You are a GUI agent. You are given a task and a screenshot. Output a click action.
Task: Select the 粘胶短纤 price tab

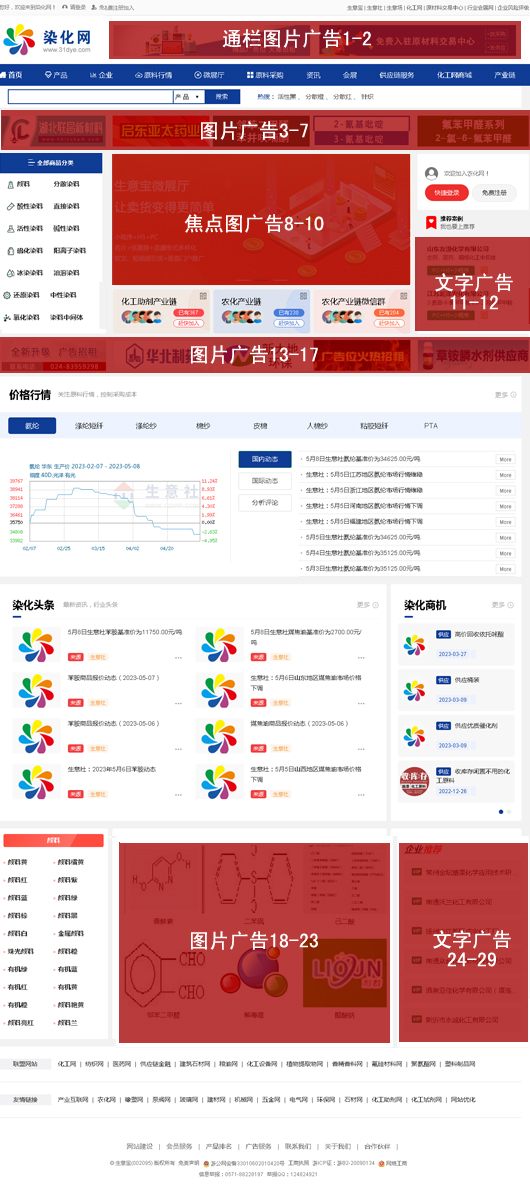[x=374, y=426]
